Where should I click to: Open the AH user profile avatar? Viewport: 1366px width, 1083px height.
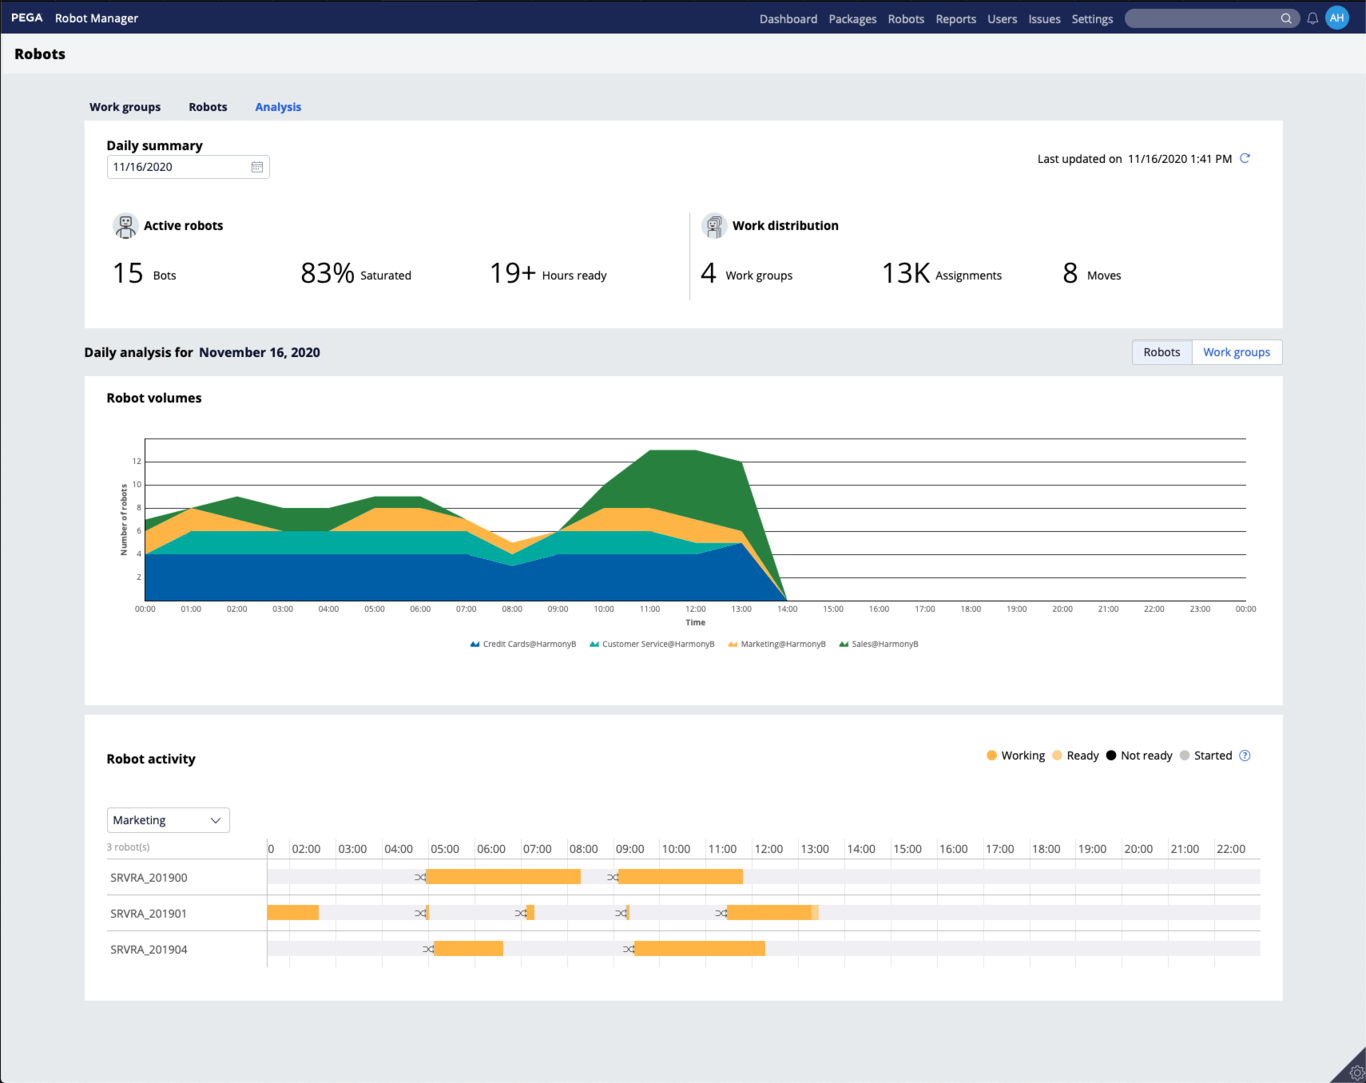point(1337,17)
